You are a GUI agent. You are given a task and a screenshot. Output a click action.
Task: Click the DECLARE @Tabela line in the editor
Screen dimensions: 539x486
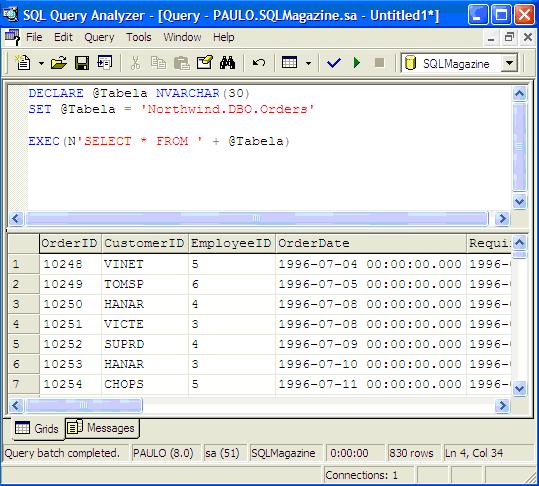(139, 93)
